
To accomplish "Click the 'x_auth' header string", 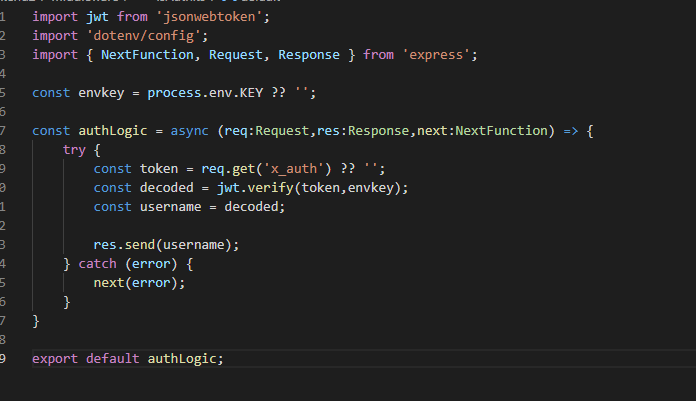I will tap(294, 169).
